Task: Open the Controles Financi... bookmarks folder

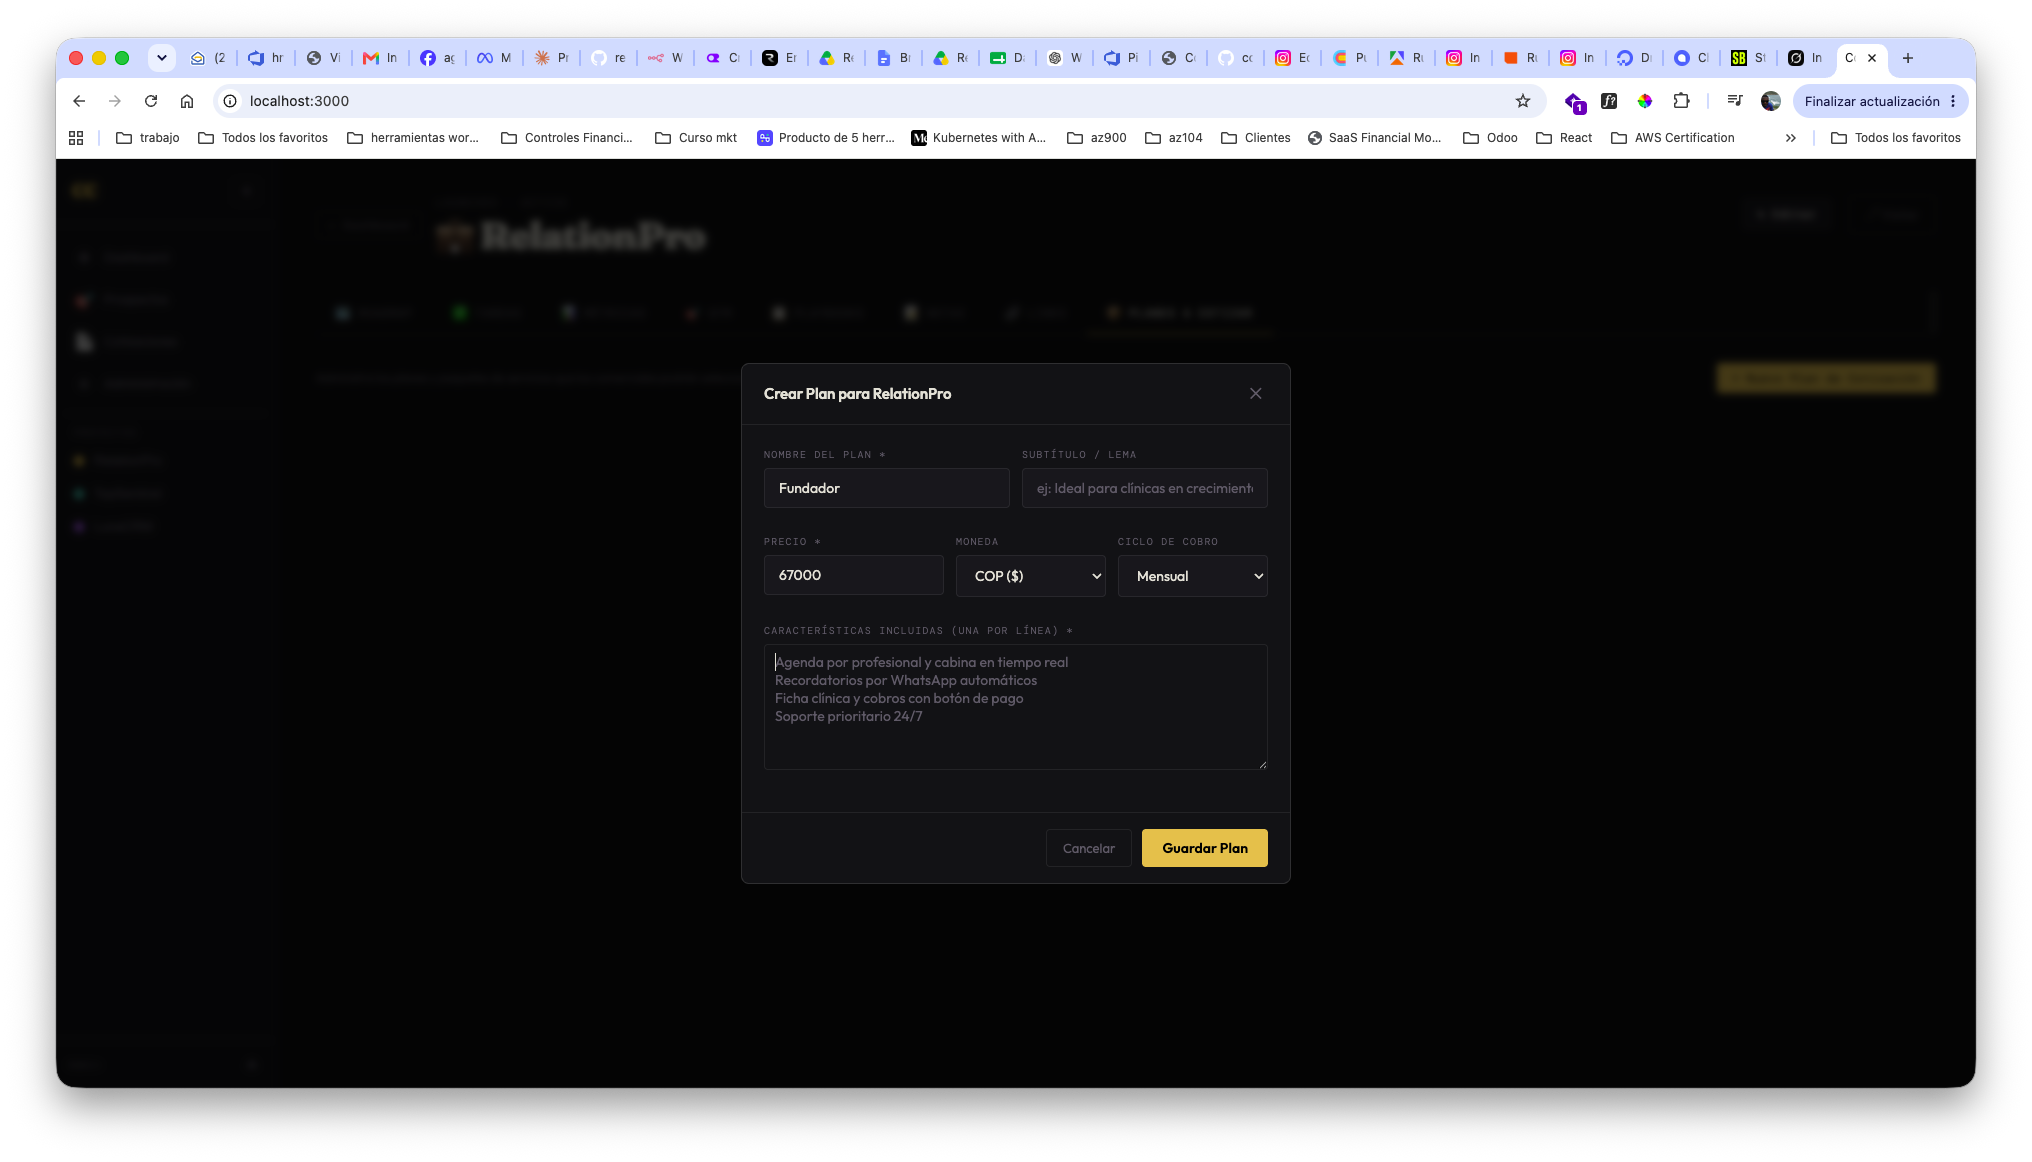Action: click(x=567, y=138)
